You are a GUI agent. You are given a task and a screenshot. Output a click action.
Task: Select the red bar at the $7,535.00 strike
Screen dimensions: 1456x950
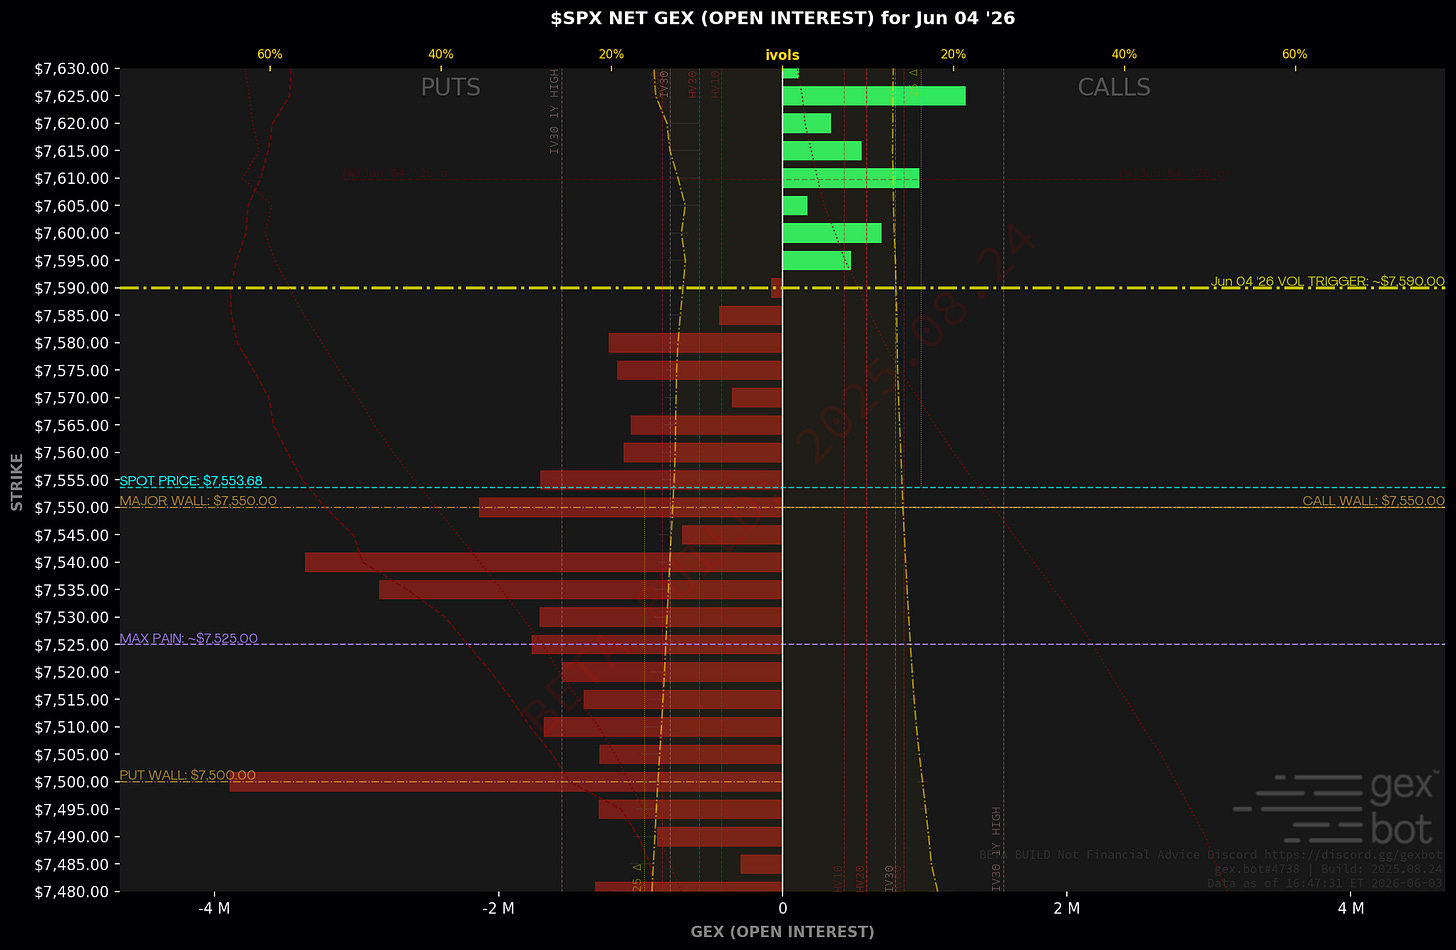pos(581,590)
